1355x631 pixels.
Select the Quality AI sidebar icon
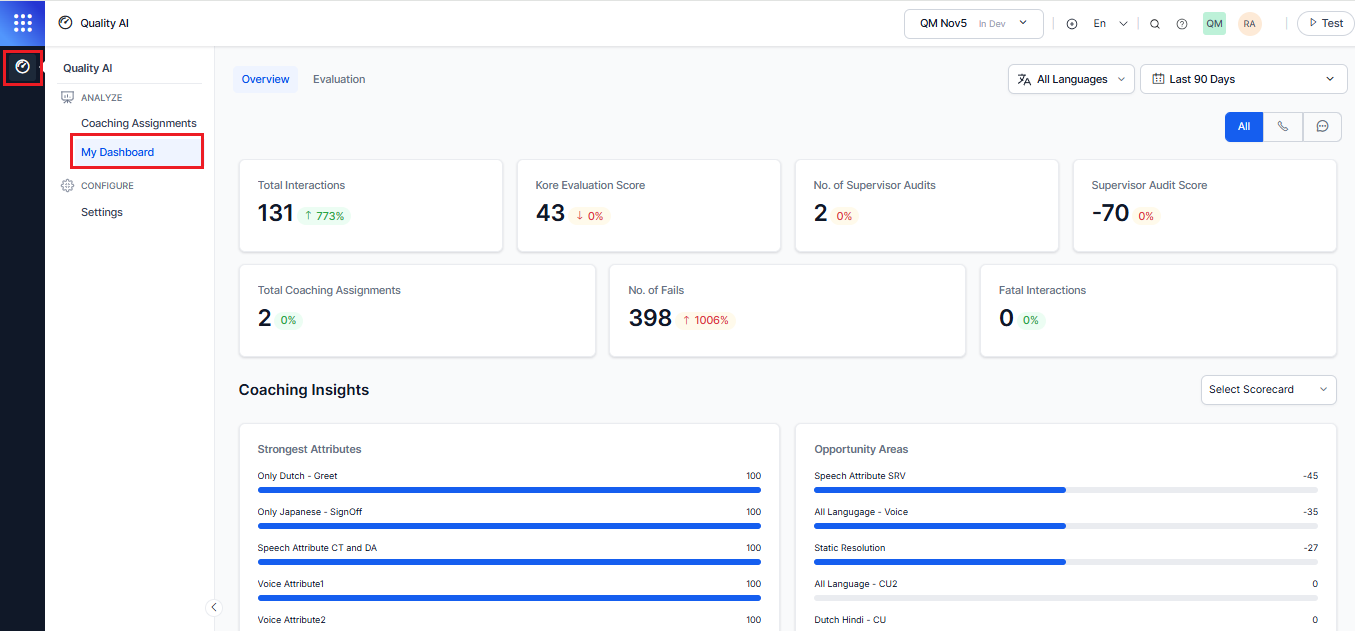tap(22, 67)
